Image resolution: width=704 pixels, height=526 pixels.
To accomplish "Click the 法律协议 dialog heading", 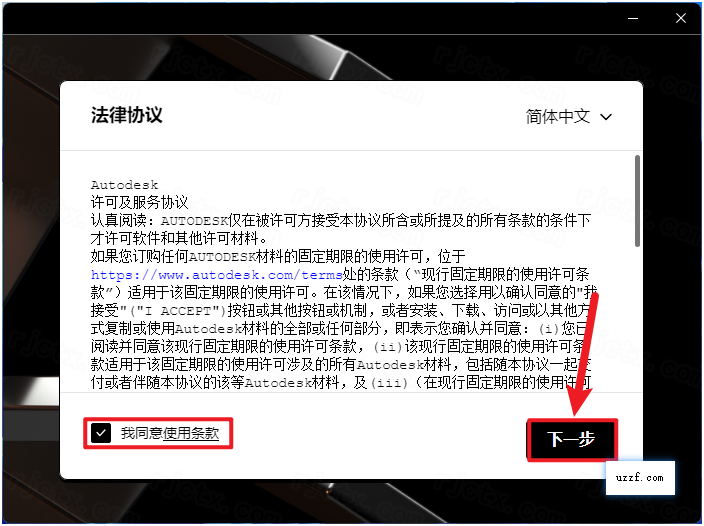I will pyautogui.click(x=126, y=115).
